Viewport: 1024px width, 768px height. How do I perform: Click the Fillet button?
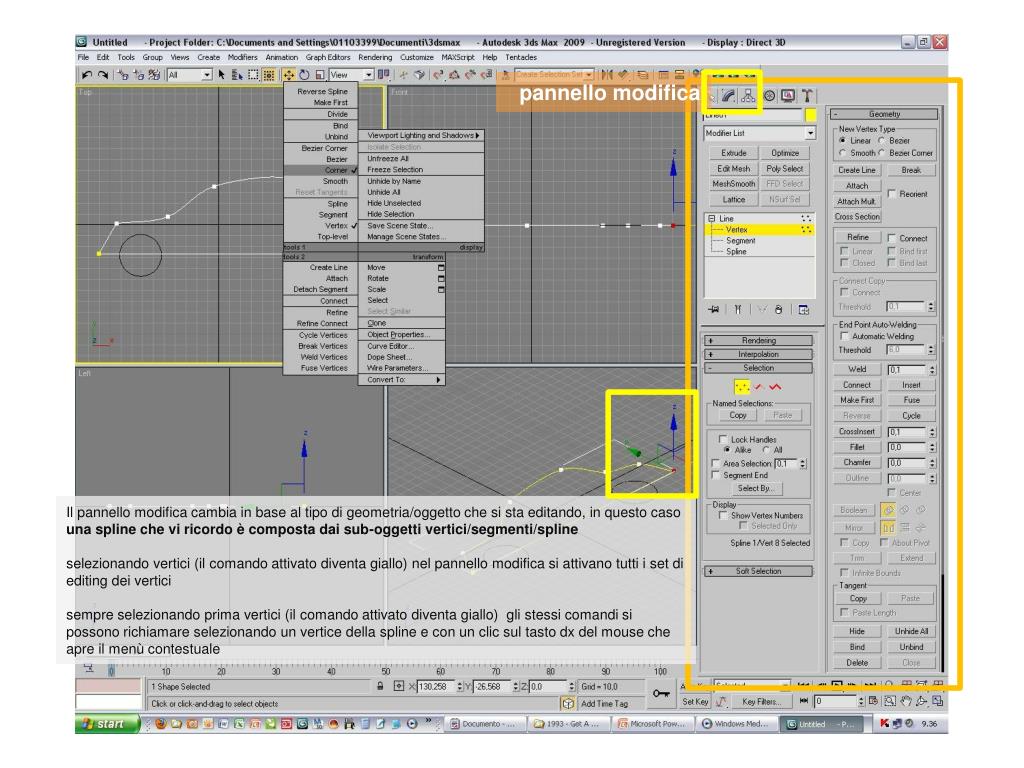[x=857, y=447]
